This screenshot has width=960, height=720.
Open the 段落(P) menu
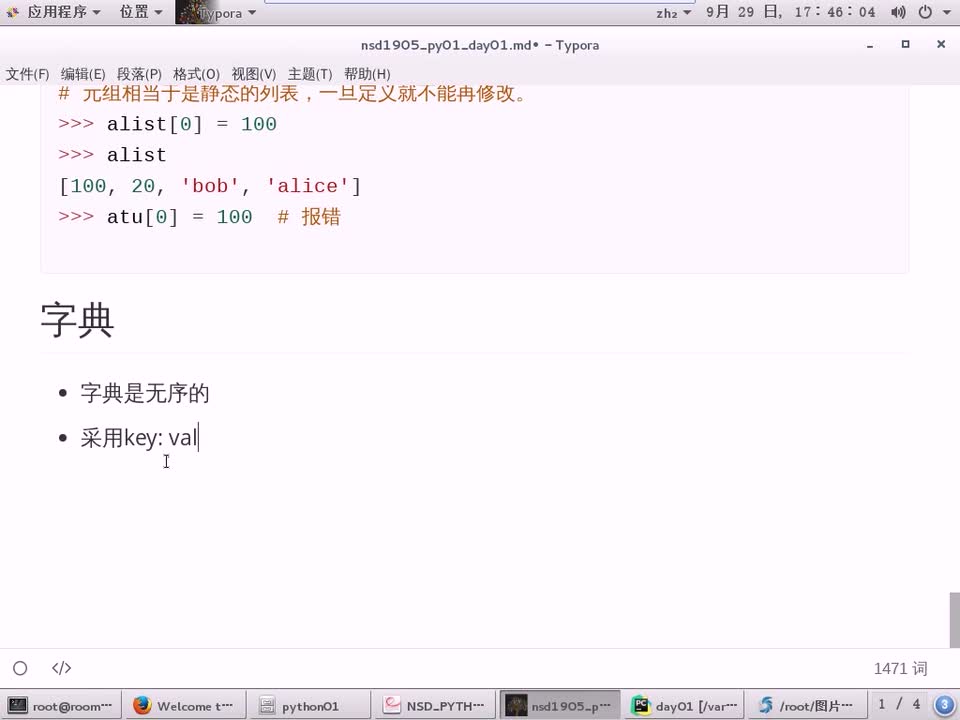coord(139,74)
